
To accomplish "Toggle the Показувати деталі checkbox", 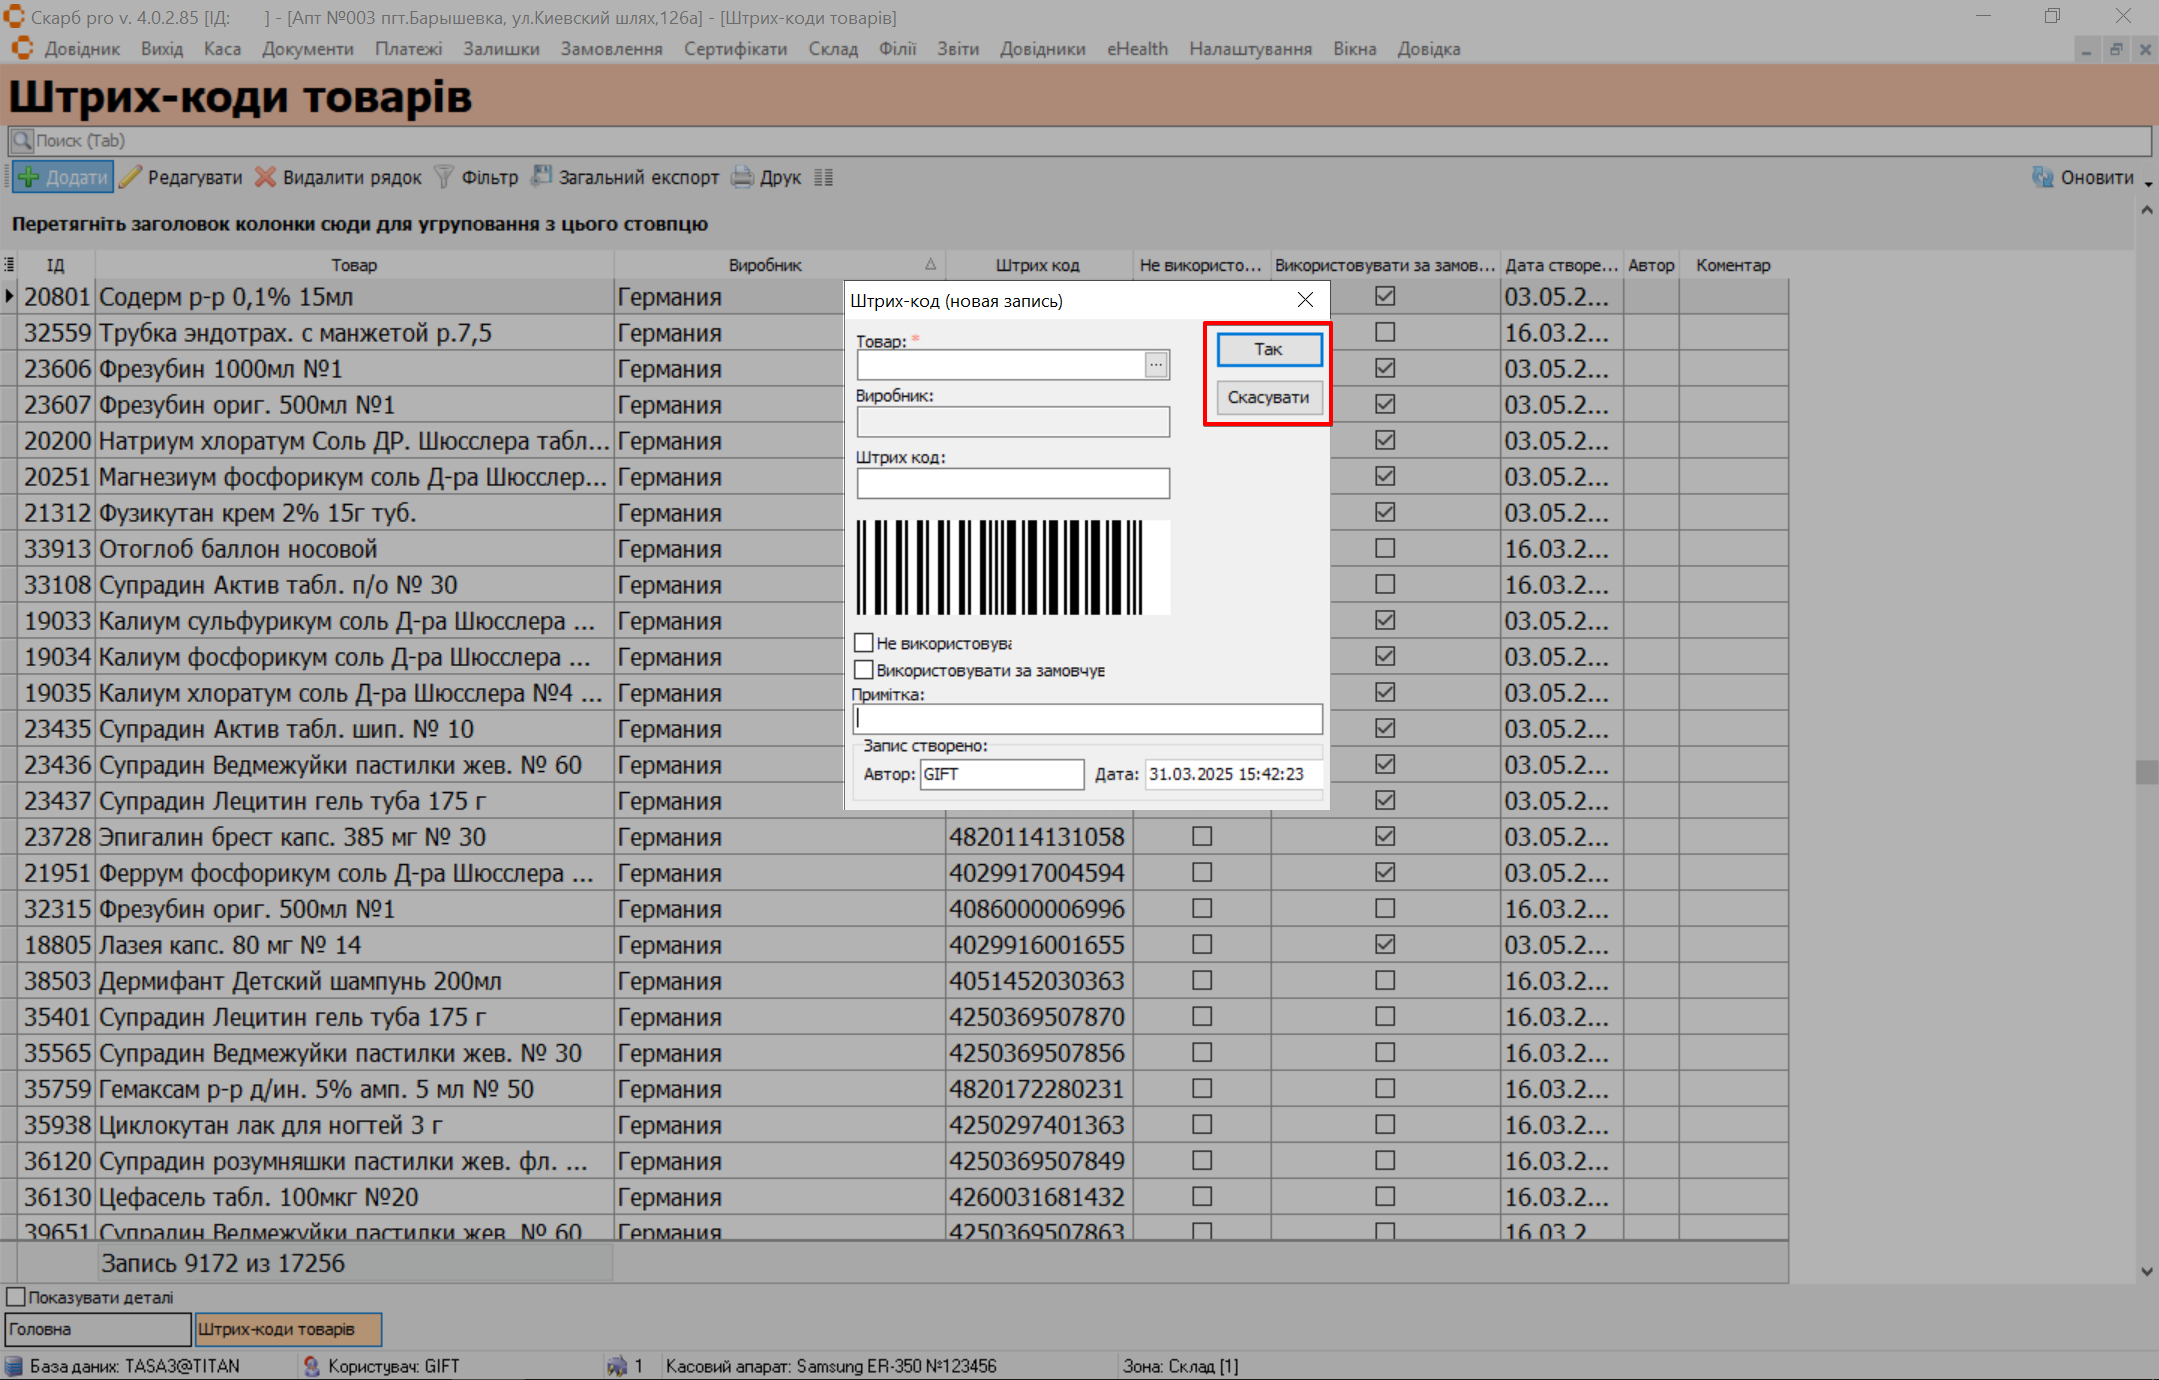I will (16, 1297).
